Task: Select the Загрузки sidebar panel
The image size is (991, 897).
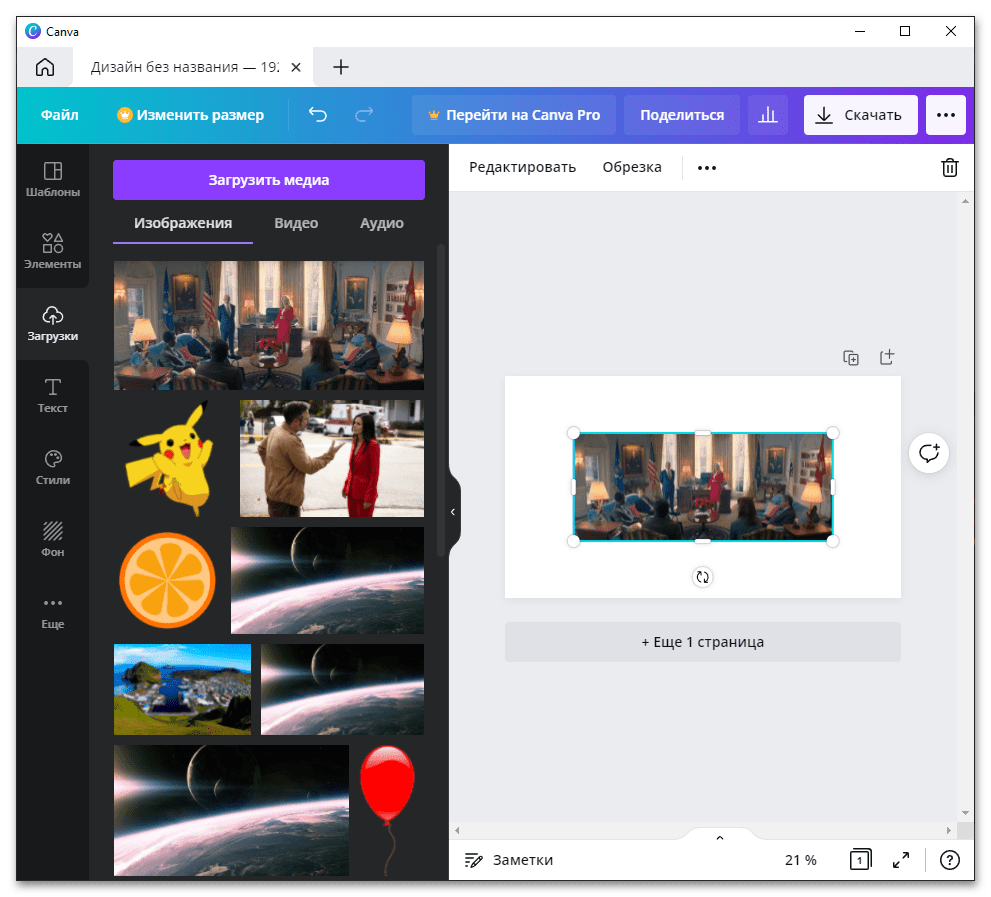Action: 52,324
